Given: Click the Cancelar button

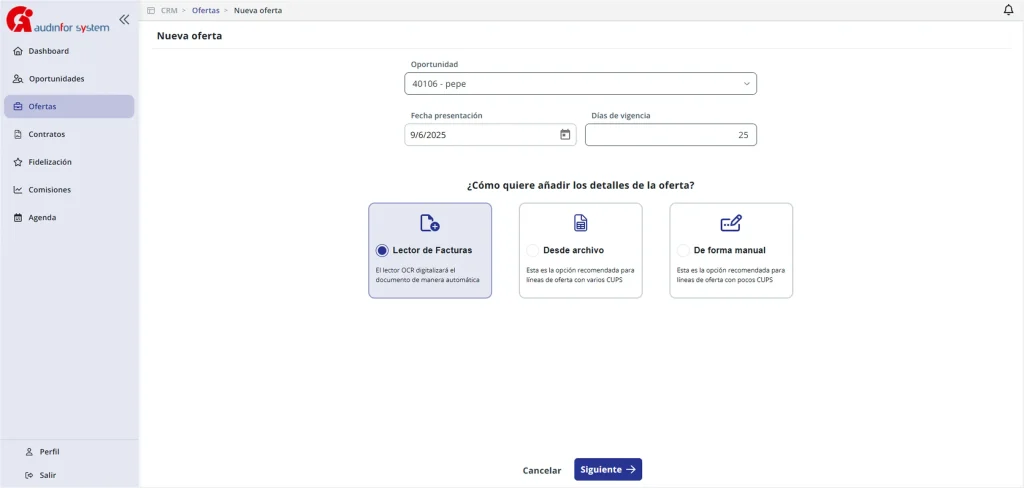Looking at the screenshot, I should click(x=542, y=470).
